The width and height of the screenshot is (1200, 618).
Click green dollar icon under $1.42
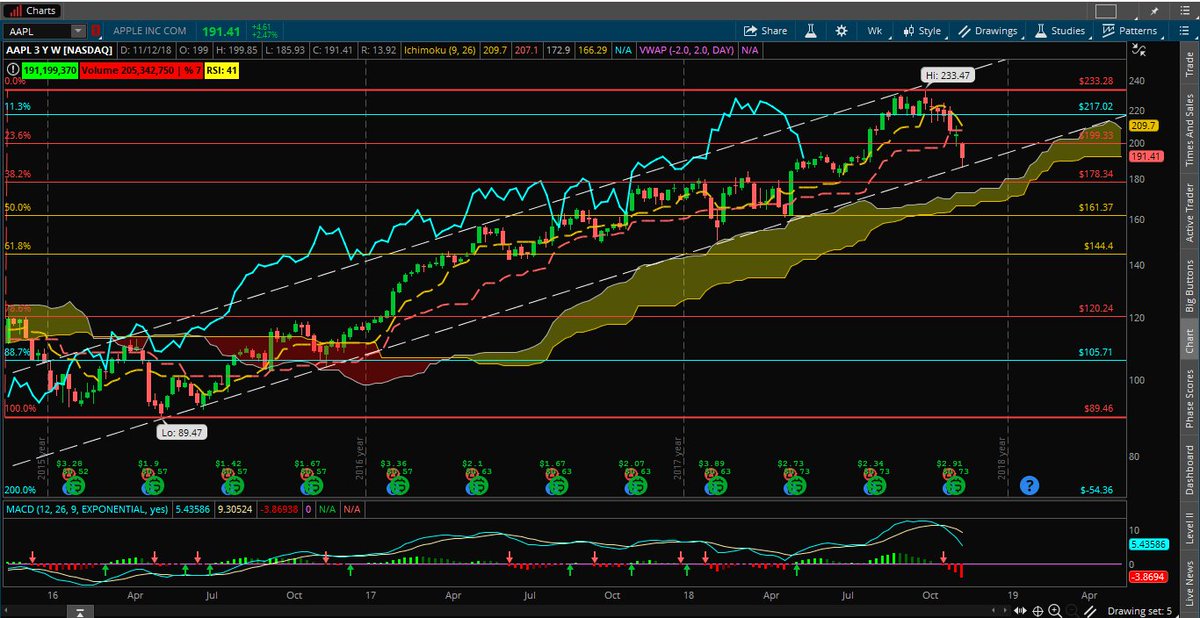(233, 485)
